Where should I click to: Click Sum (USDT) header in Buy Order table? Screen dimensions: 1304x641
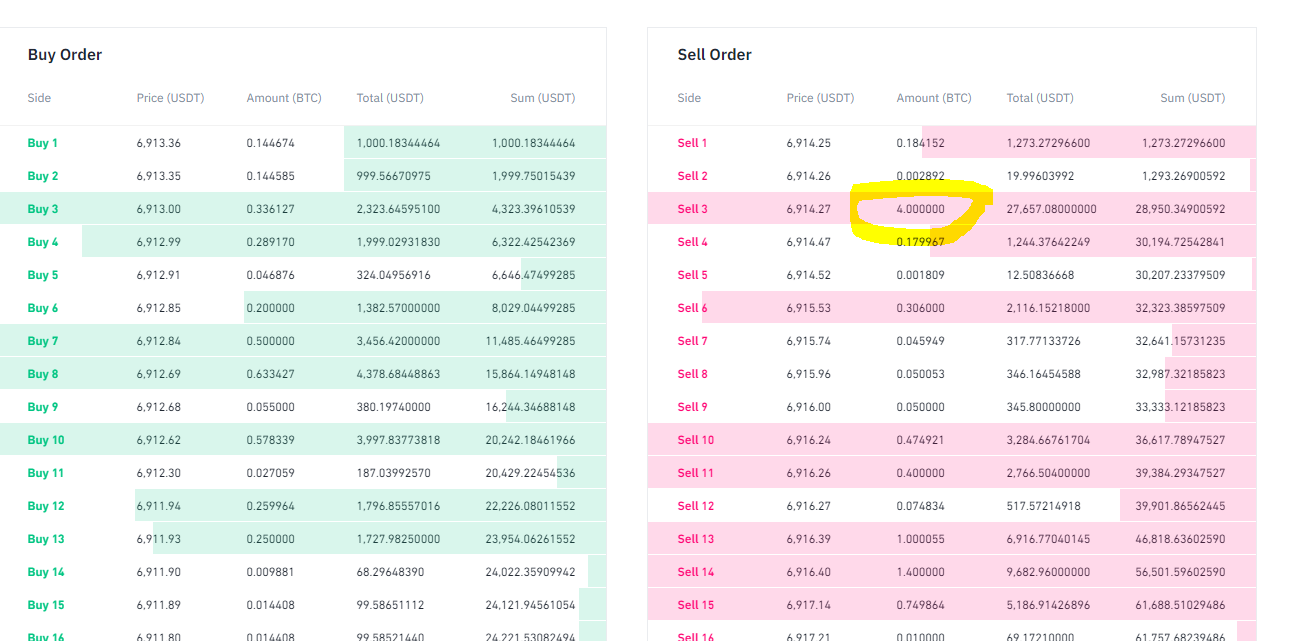click(x=542, y=98)
